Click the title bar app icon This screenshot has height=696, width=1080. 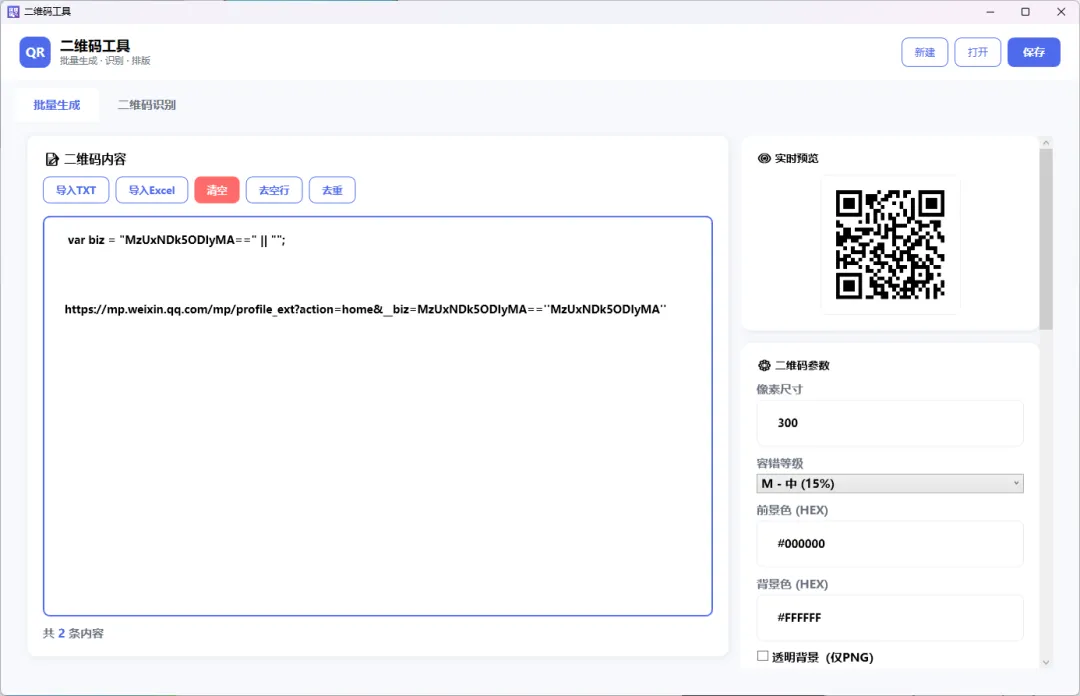(13, 12)
